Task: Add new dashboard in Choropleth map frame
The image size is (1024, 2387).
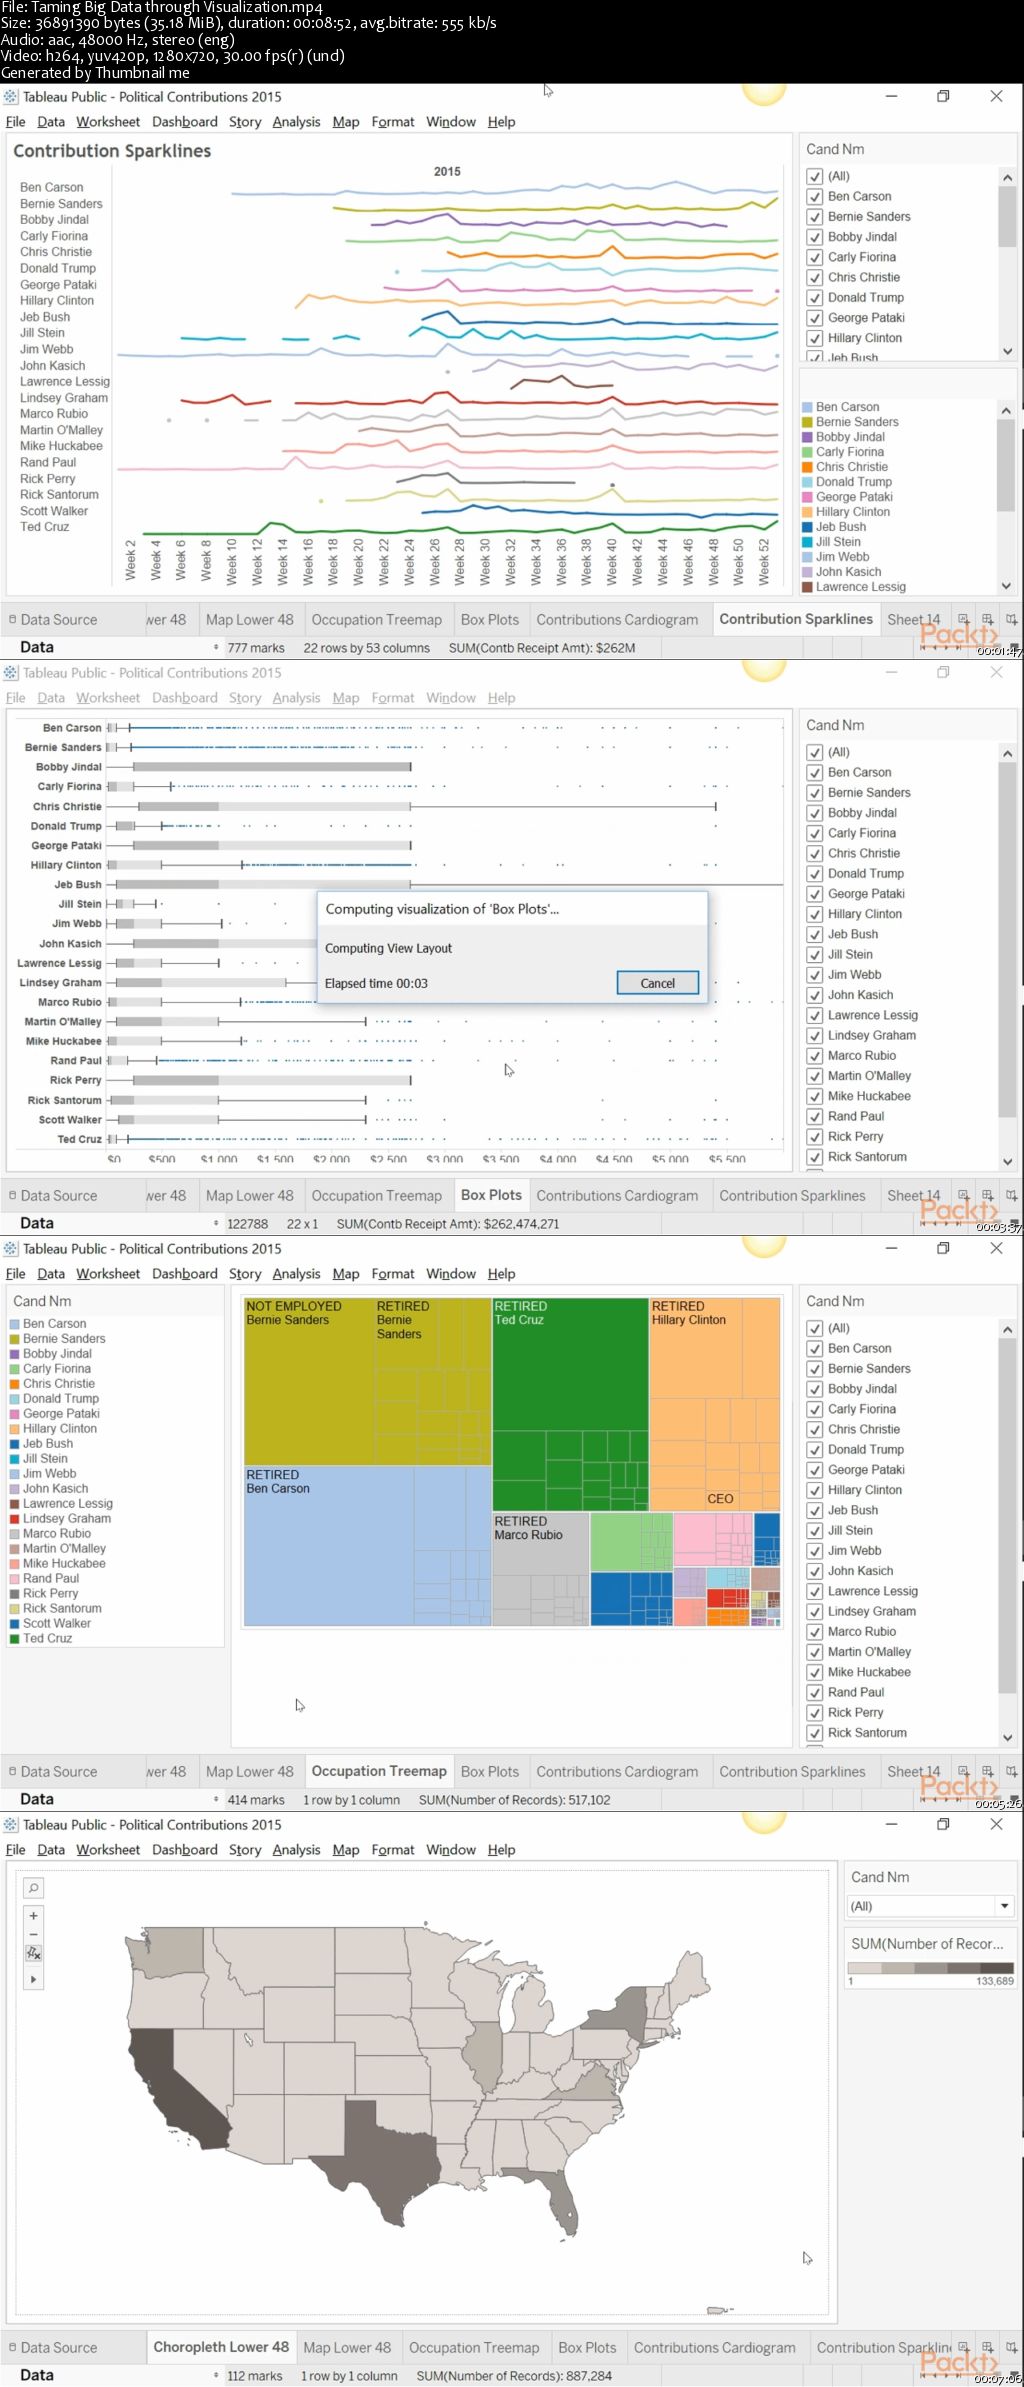Action: pos(987,2347)
